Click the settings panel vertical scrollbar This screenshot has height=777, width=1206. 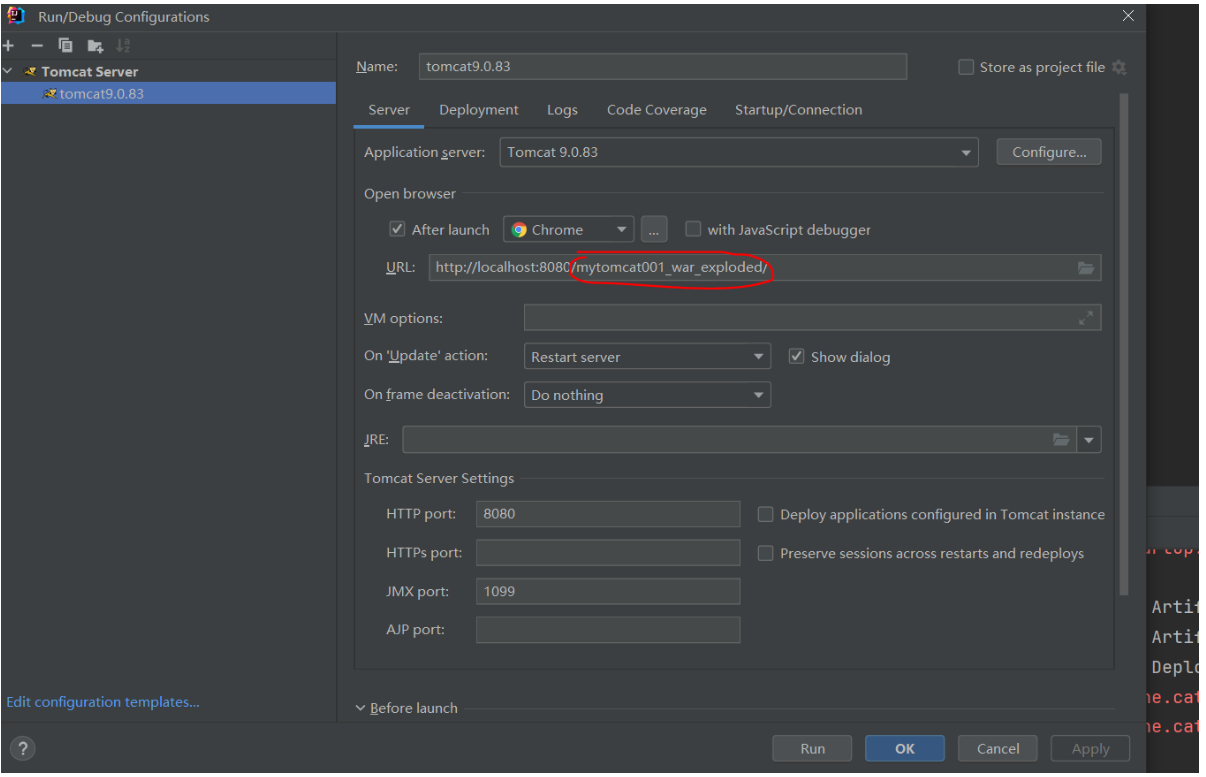click(1124, 345)
